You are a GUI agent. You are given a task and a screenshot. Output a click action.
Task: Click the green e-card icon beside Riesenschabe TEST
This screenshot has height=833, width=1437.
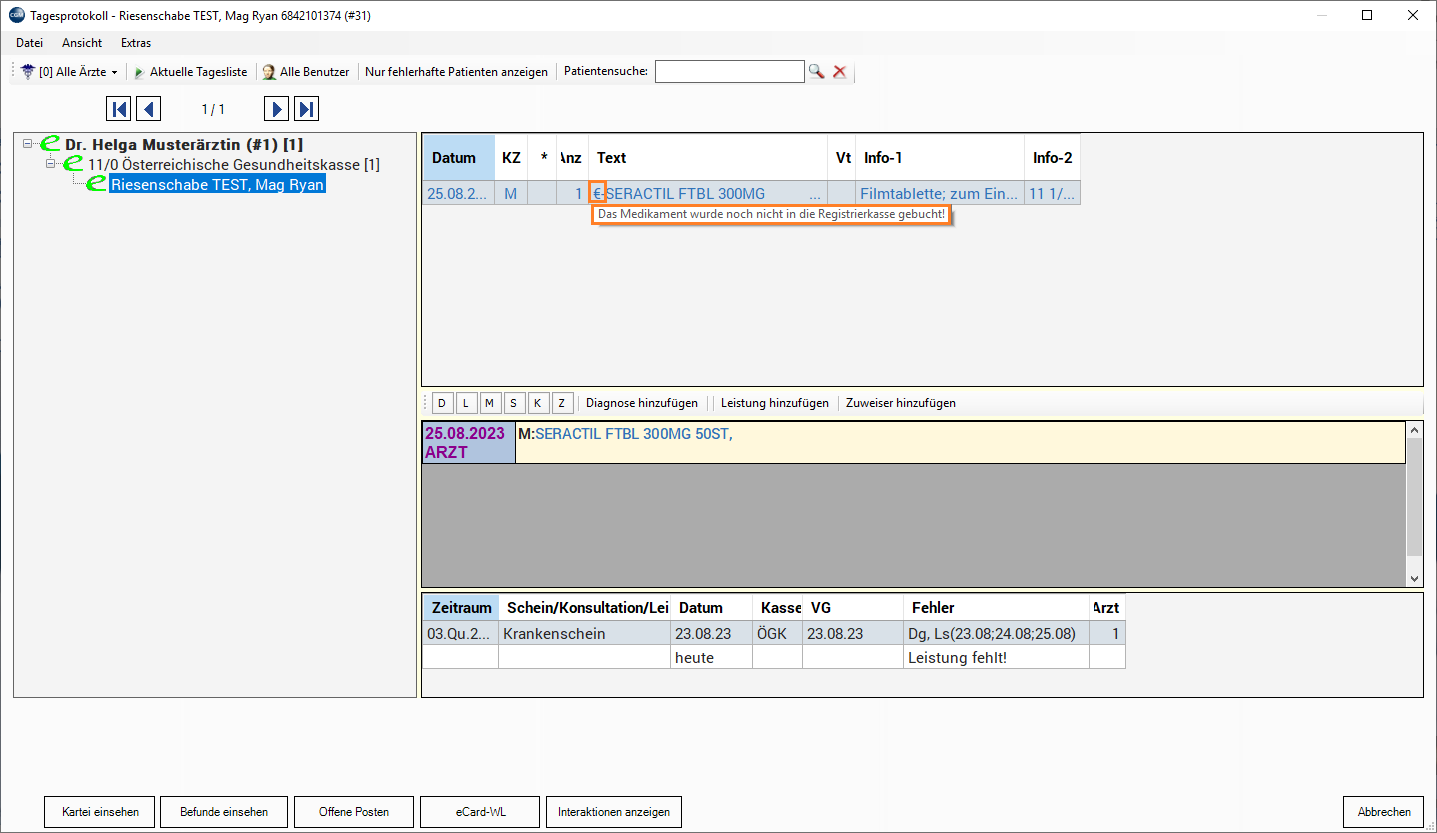point(96,184)
